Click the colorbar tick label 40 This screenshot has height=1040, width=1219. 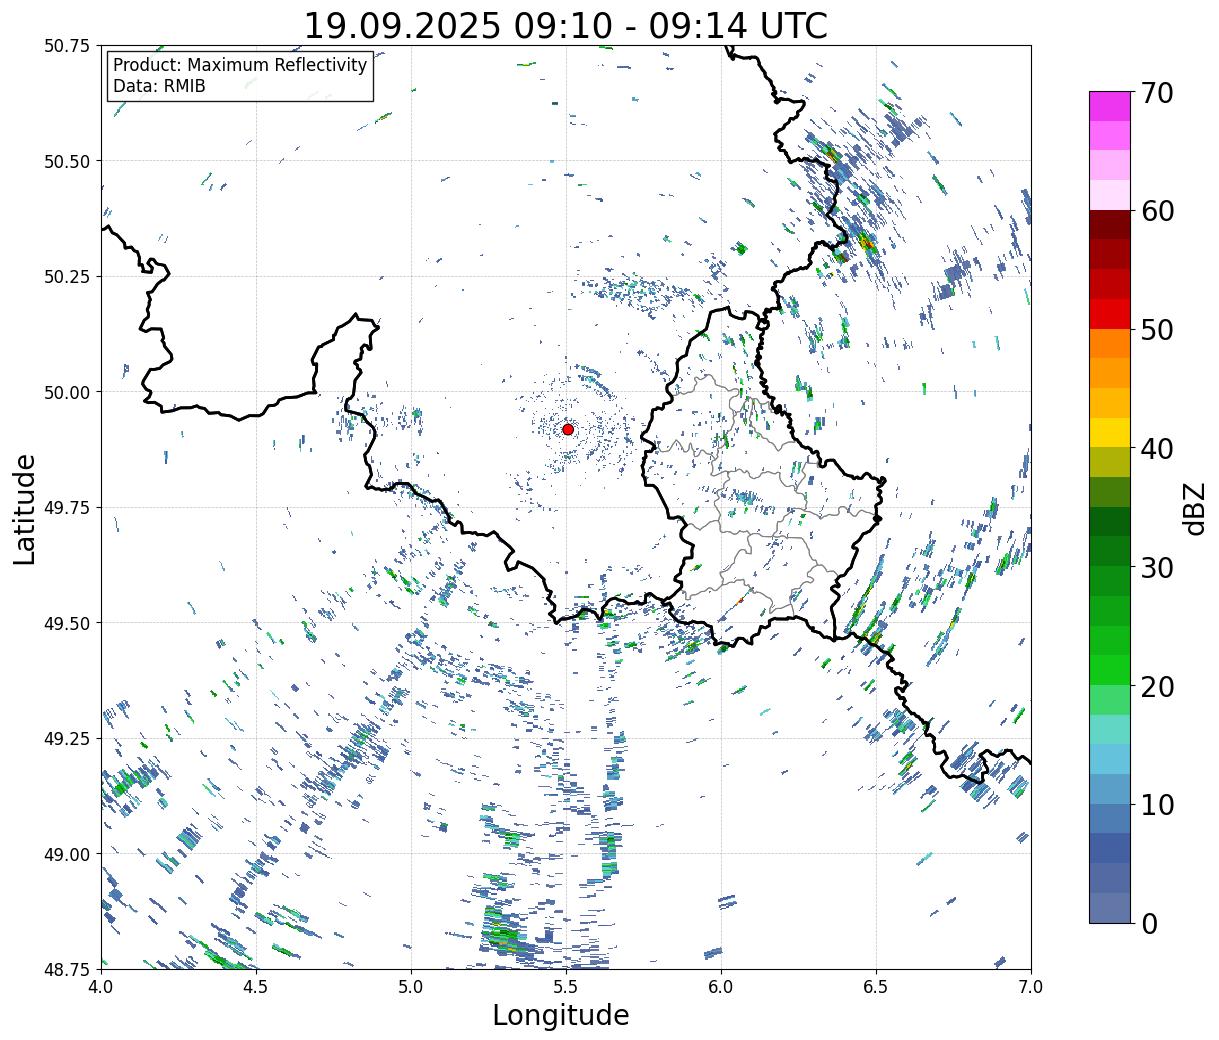tap(1156, 449)
